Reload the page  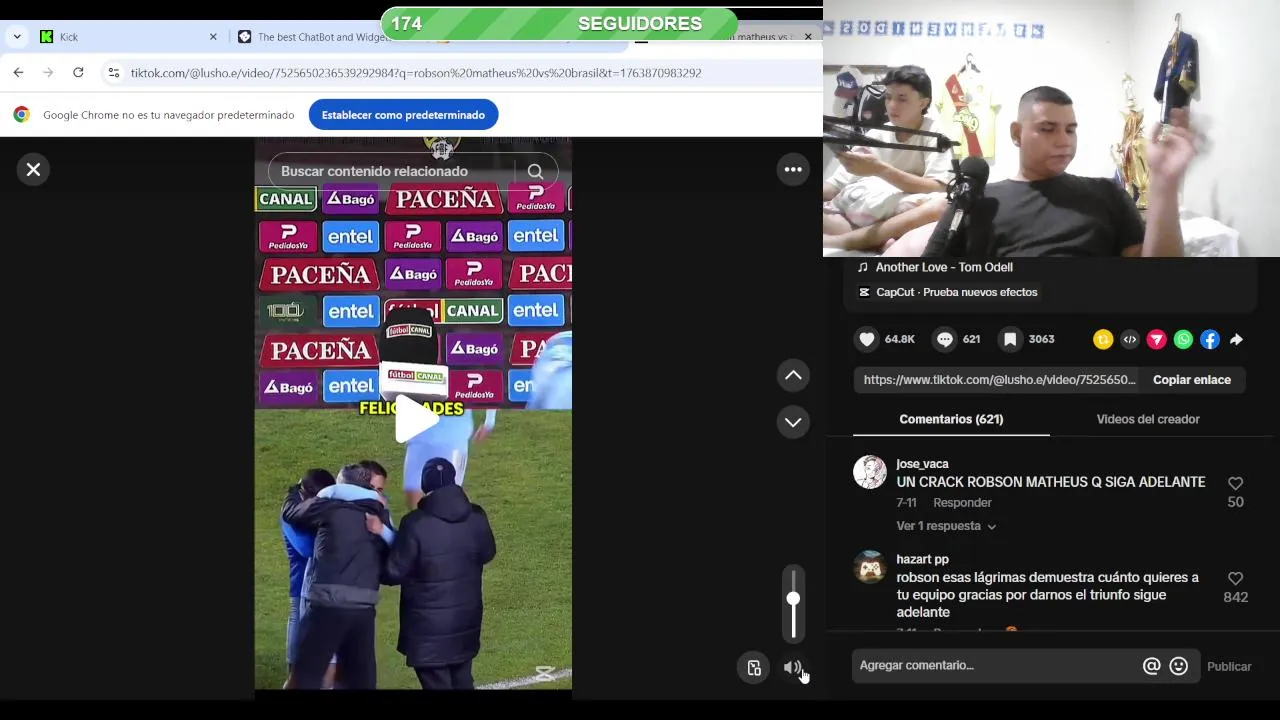click(78, 73)
